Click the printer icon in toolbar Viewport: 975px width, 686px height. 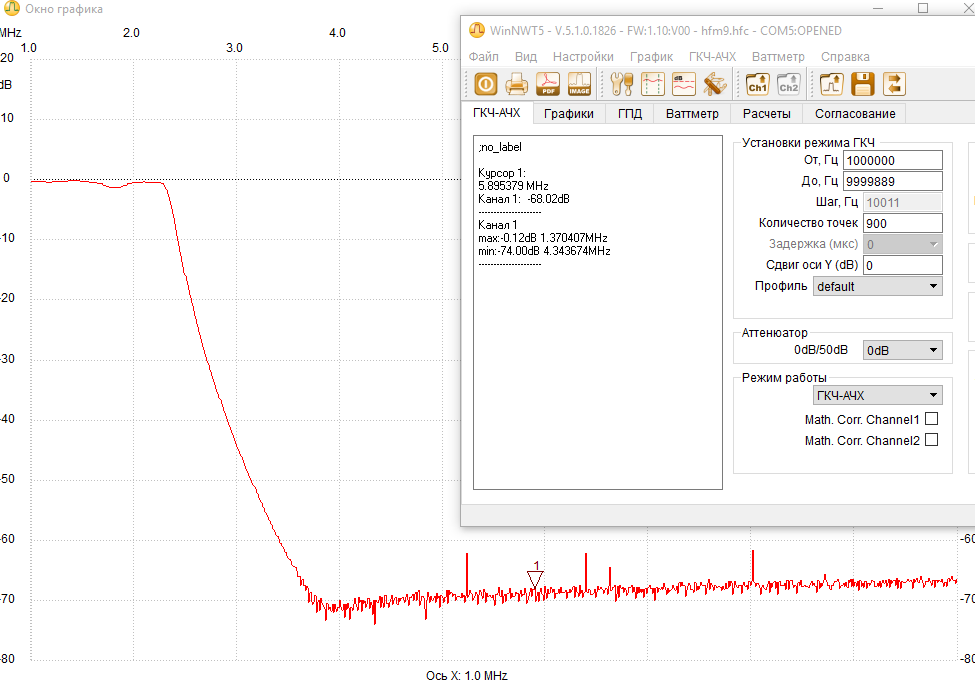(x=517, y=84)
